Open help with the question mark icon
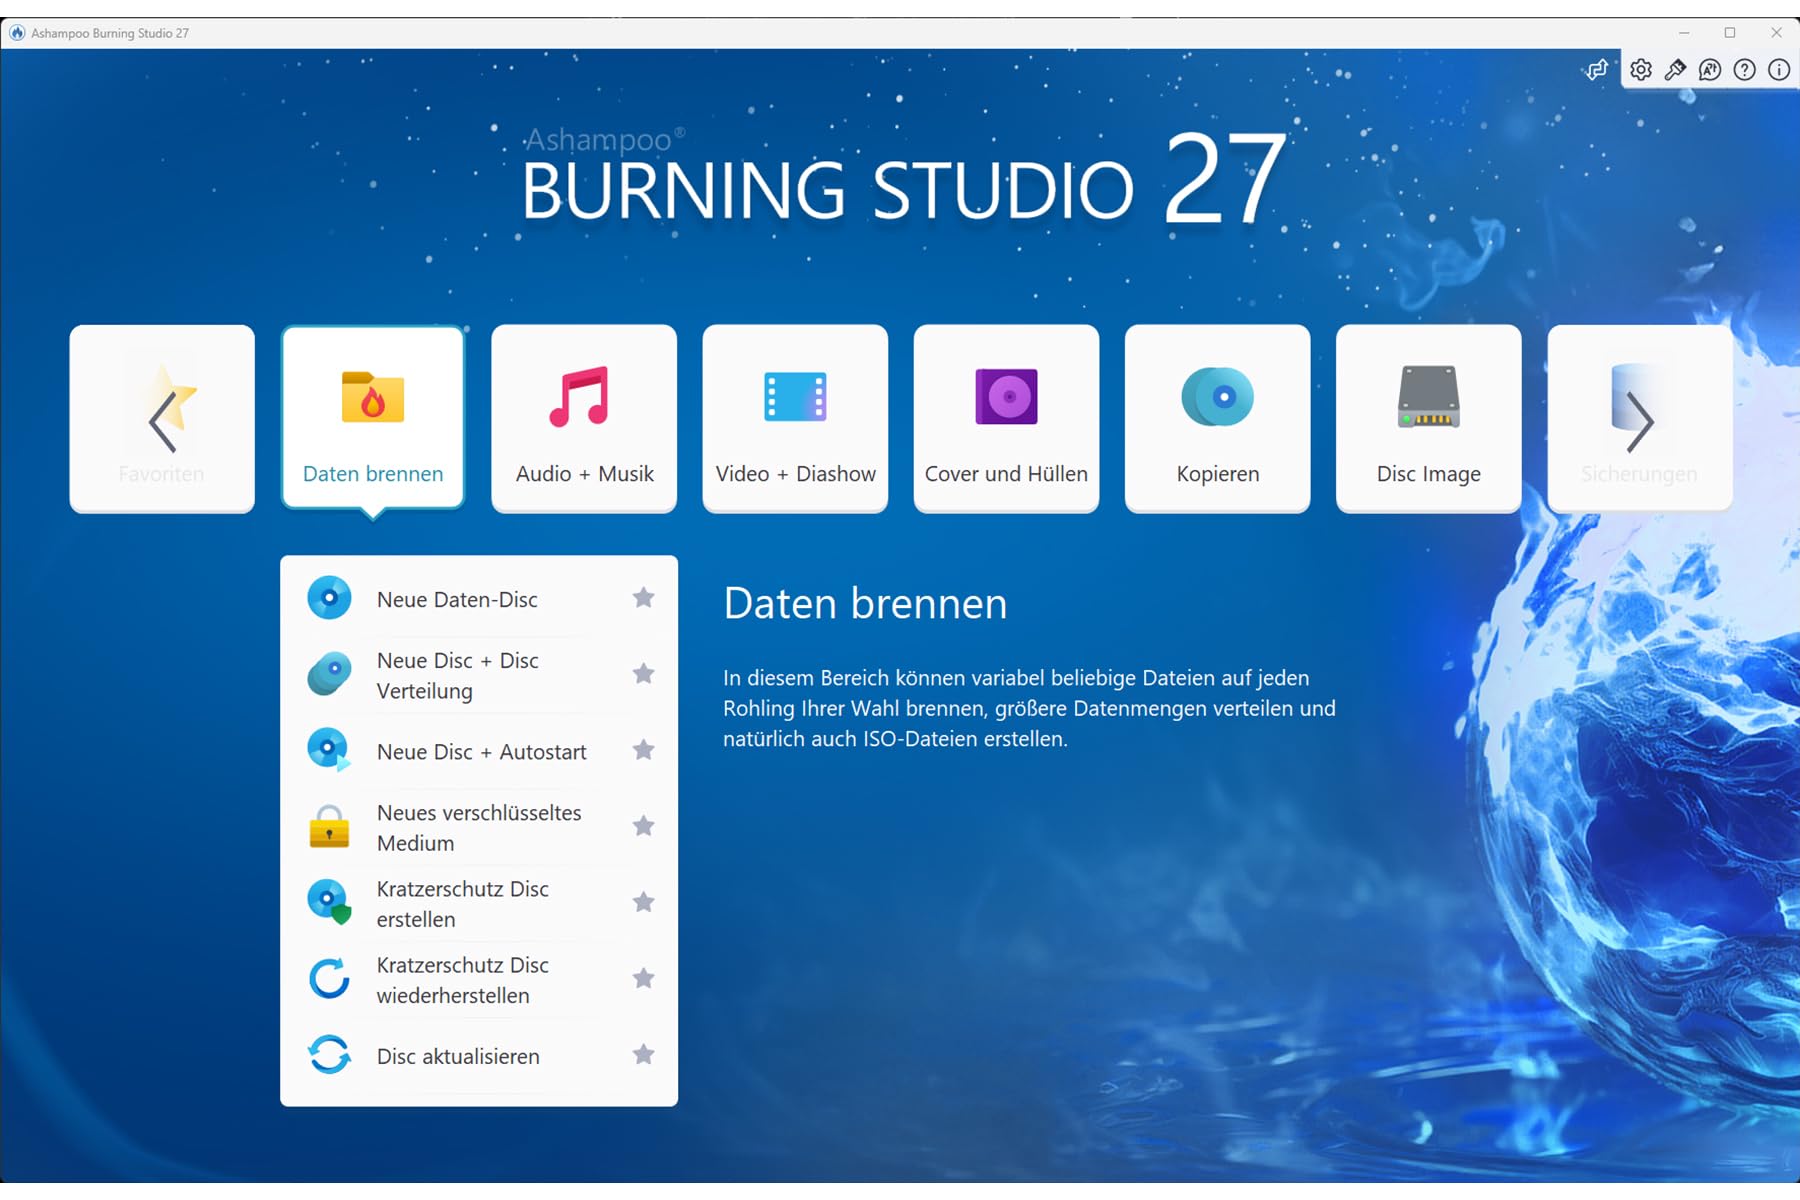The width and height of the screenshot is (1800, 1200). point(1744,70)
